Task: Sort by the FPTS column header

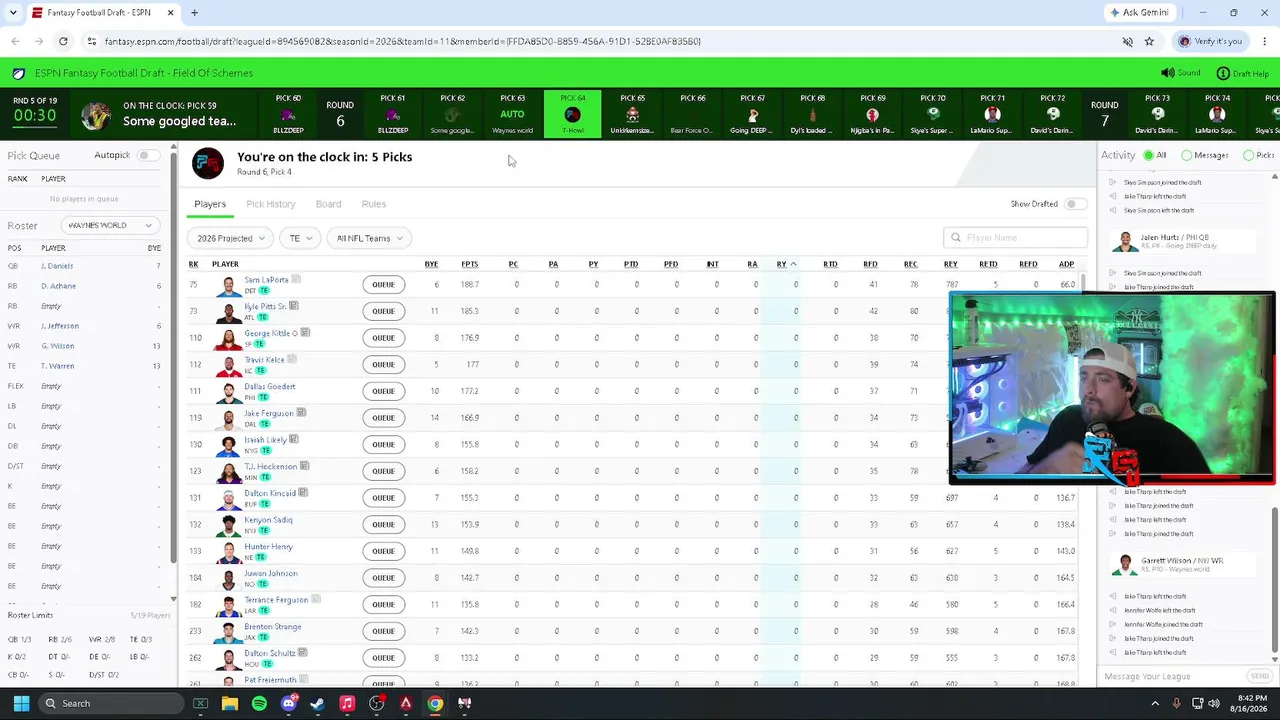Action: [469, 264]
